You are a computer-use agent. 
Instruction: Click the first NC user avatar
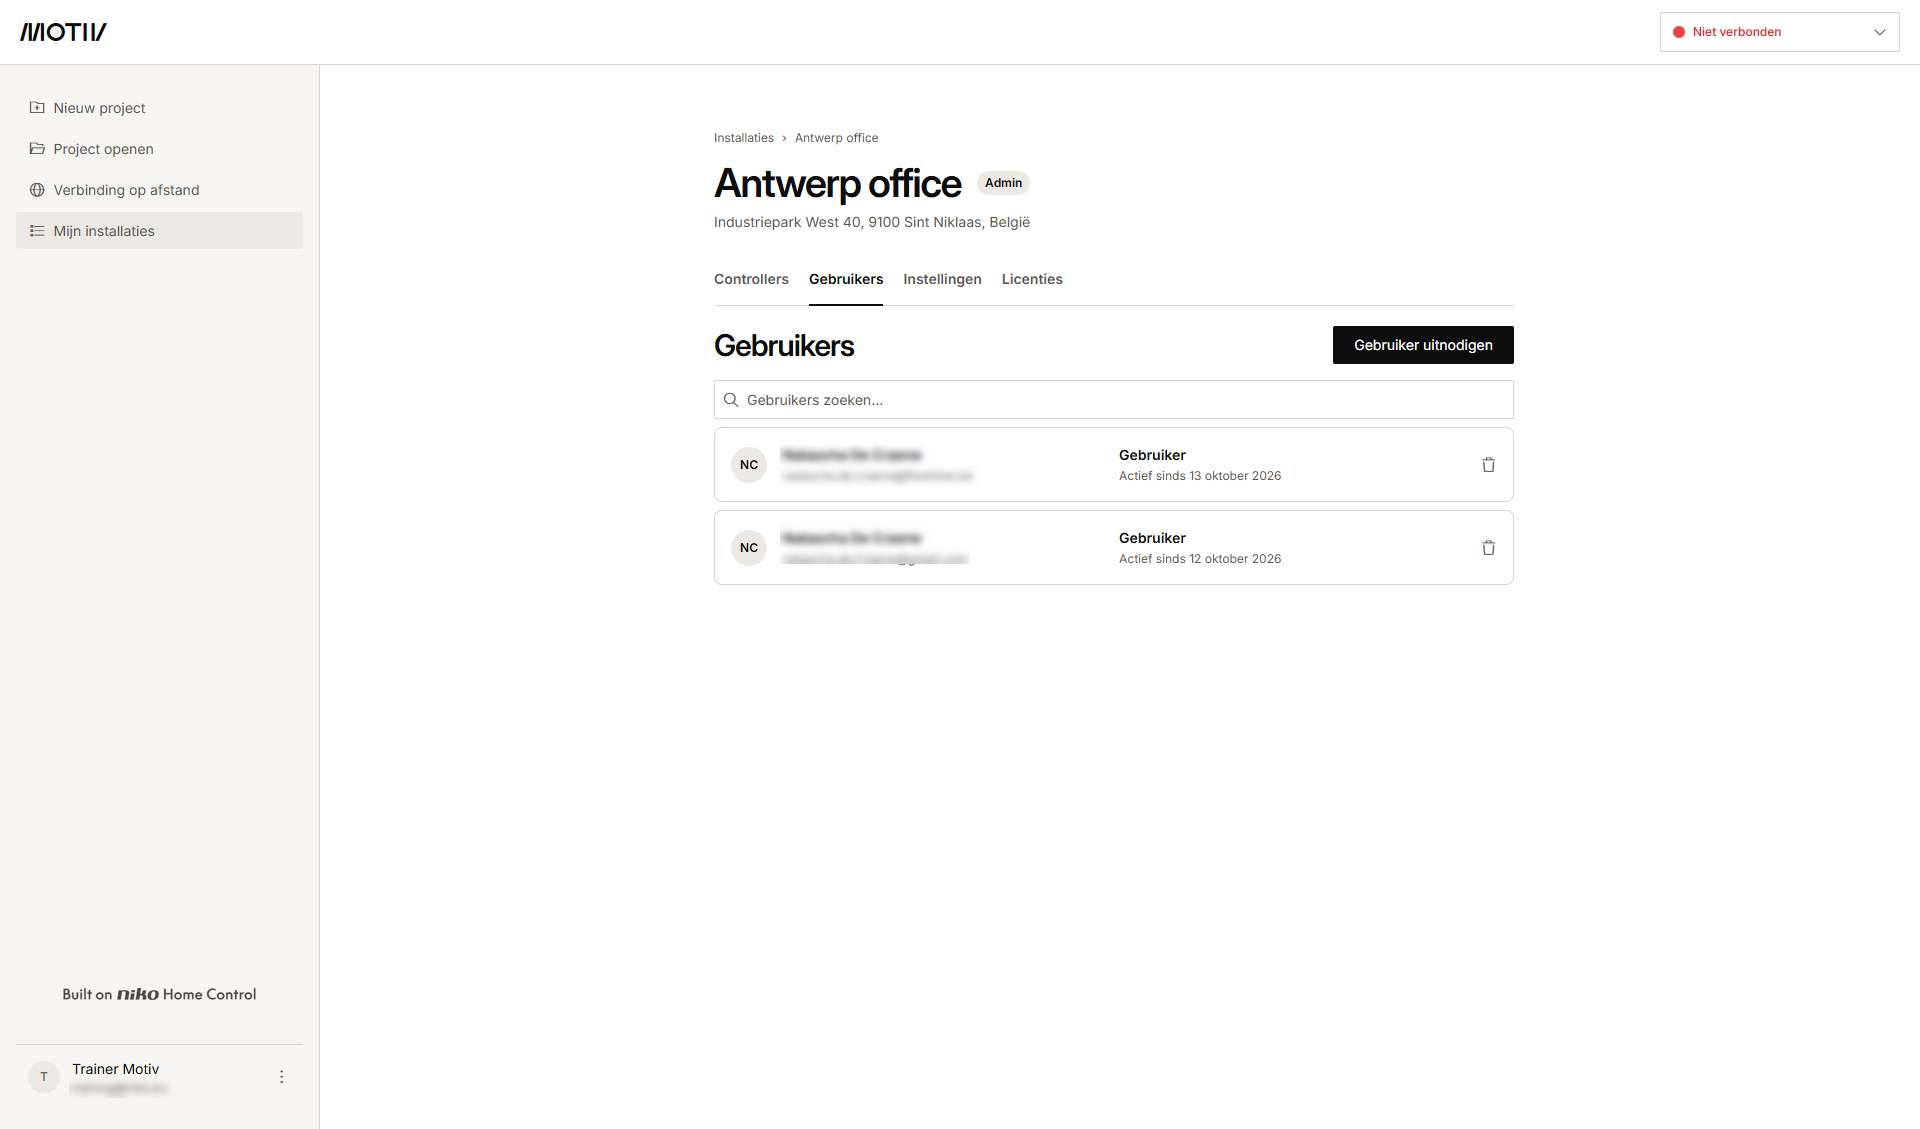749,465
